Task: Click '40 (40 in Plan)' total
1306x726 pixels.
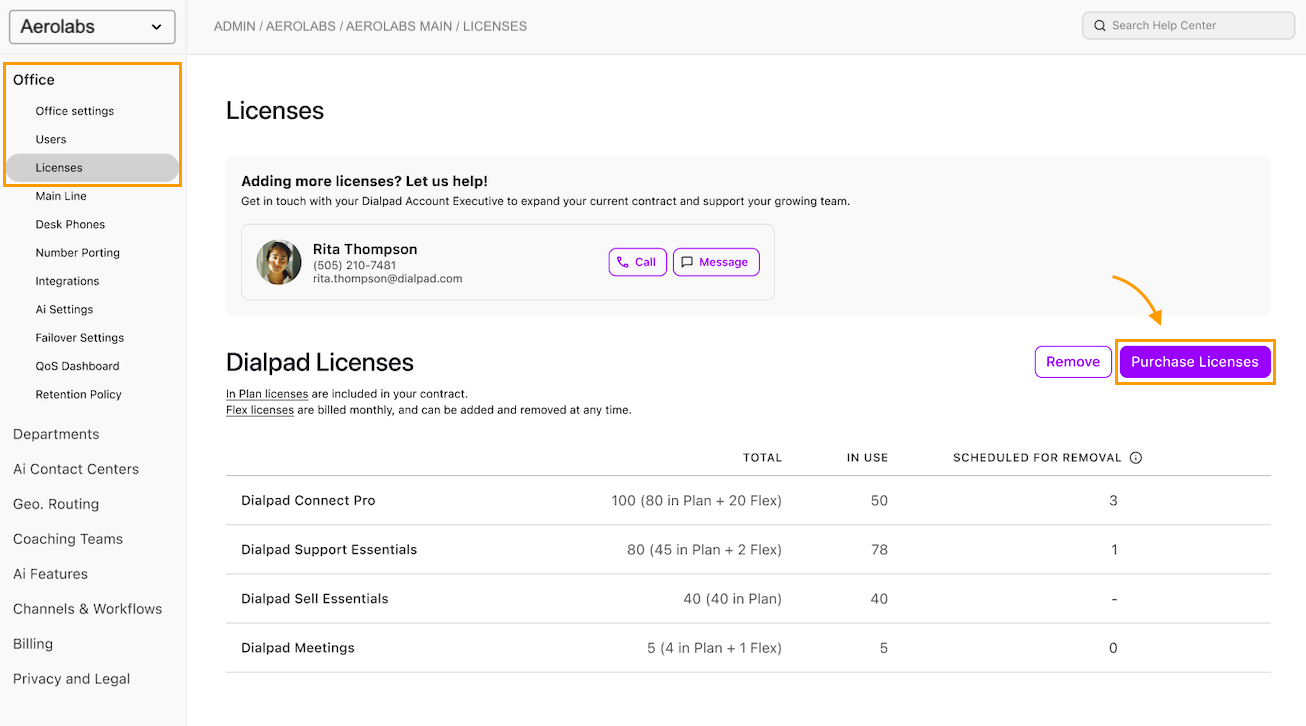Action: [x=733, y=599]
